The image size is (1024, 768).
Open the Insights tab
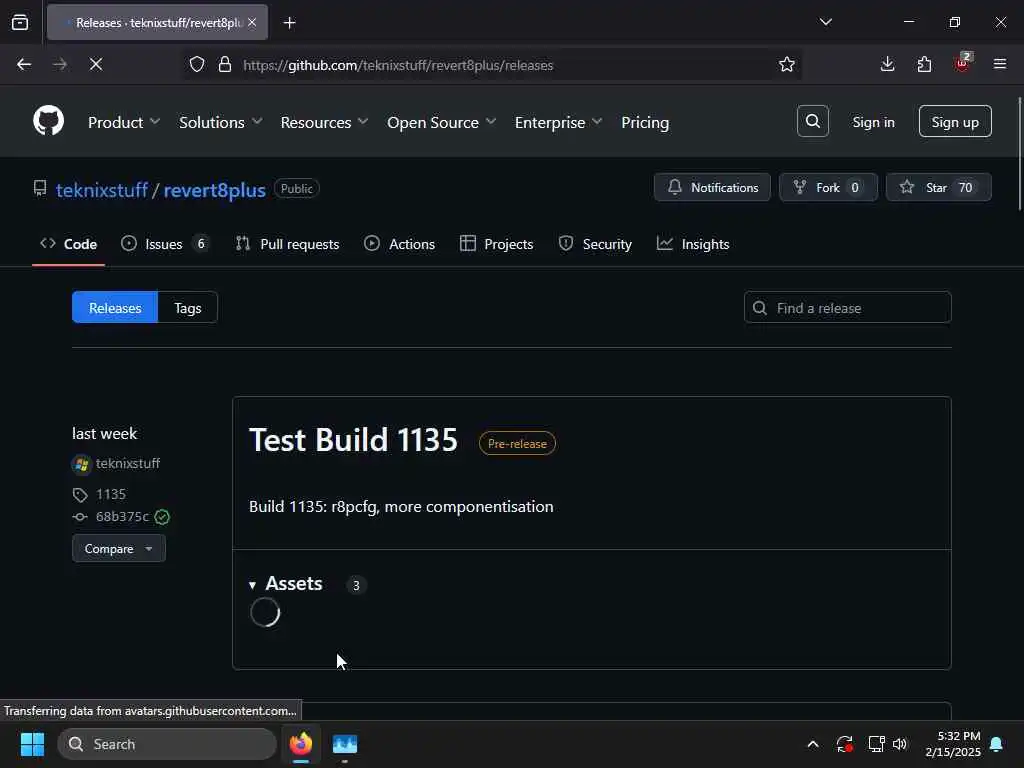693,244
